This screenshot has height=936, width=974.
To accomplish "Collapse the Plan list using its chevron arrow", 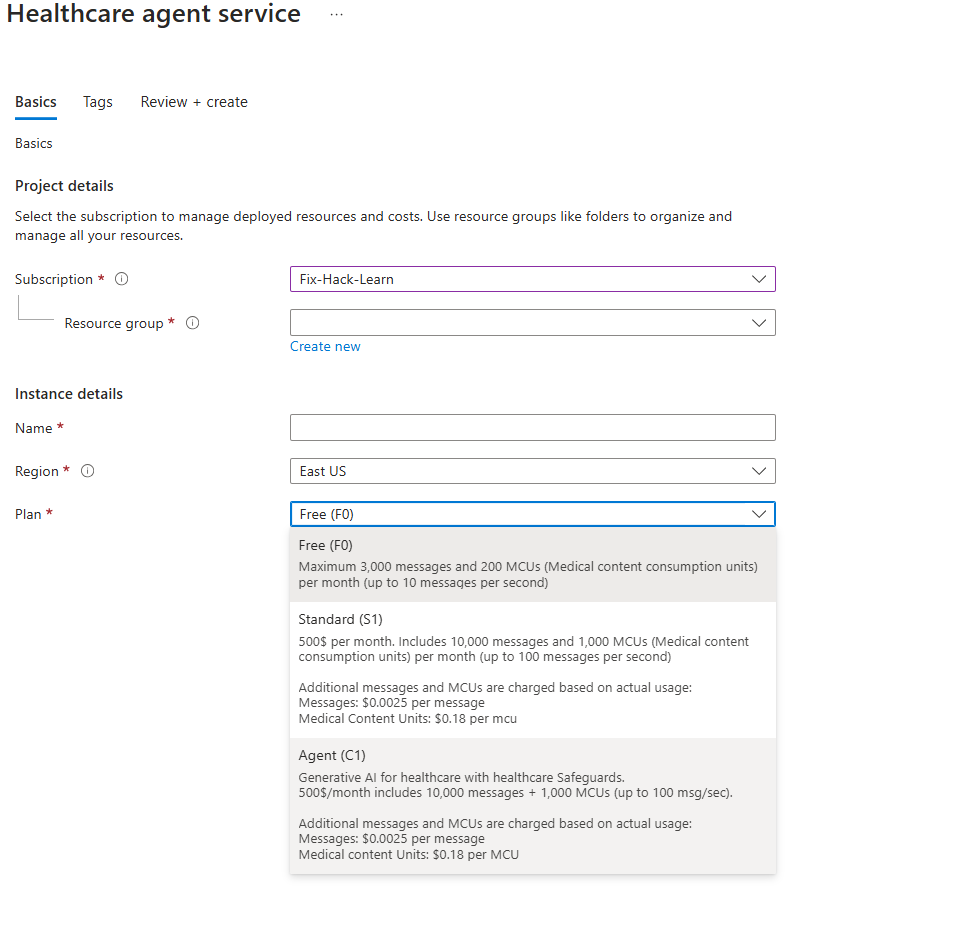I will 759,514.
